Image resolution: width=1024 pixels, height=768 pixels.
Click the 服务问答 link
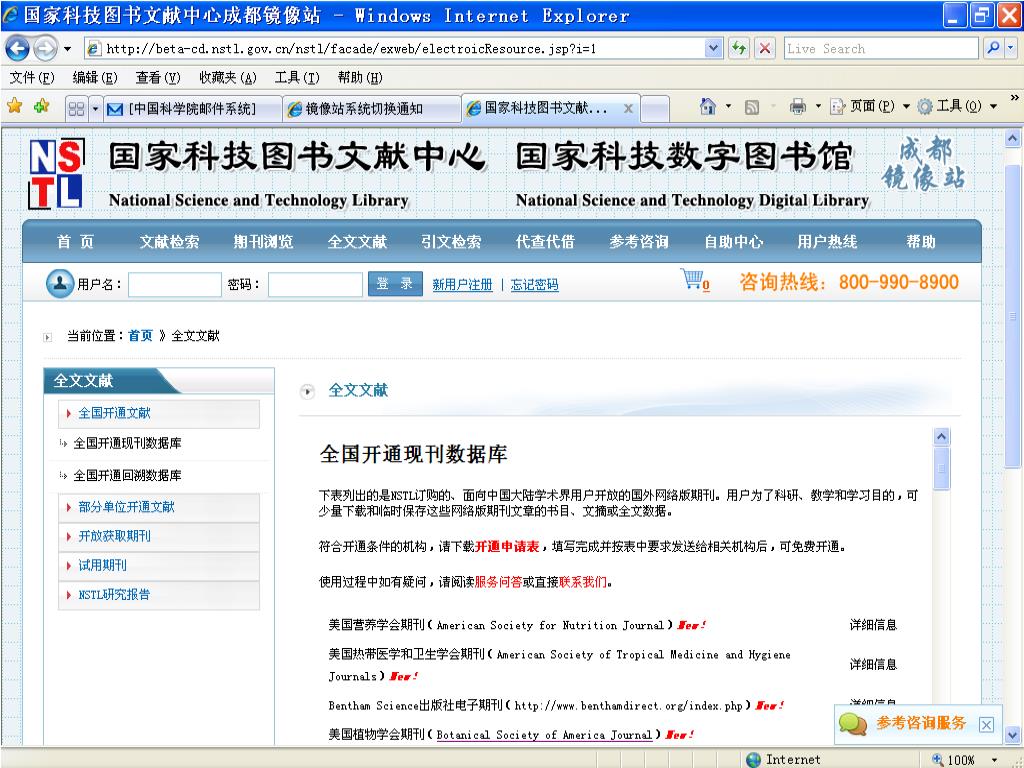click(x=498, y=582)
